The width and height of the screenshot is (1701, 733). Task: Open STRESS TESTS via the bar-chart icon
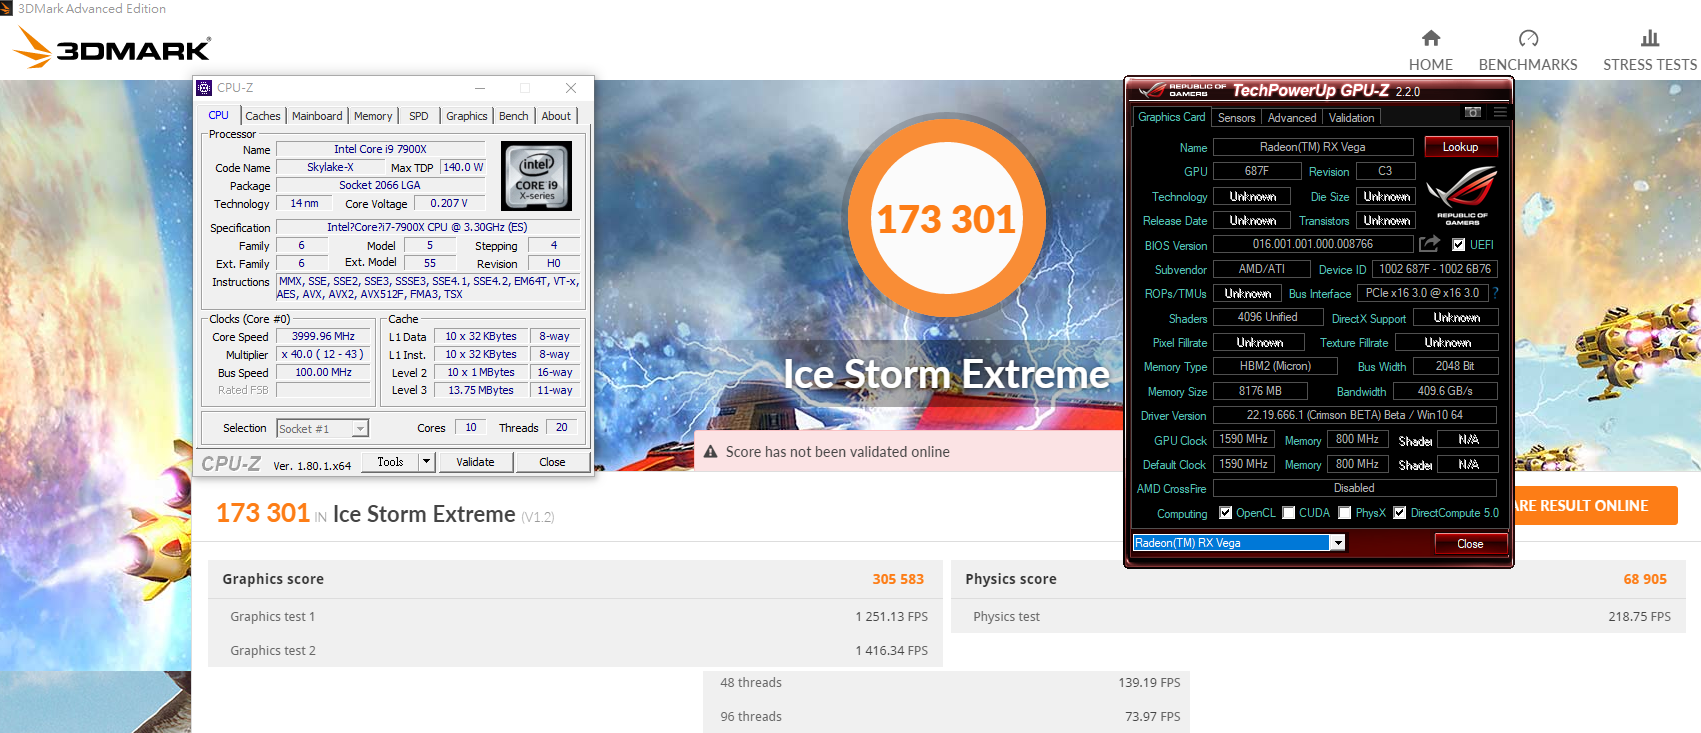[x=1650, y=38]
